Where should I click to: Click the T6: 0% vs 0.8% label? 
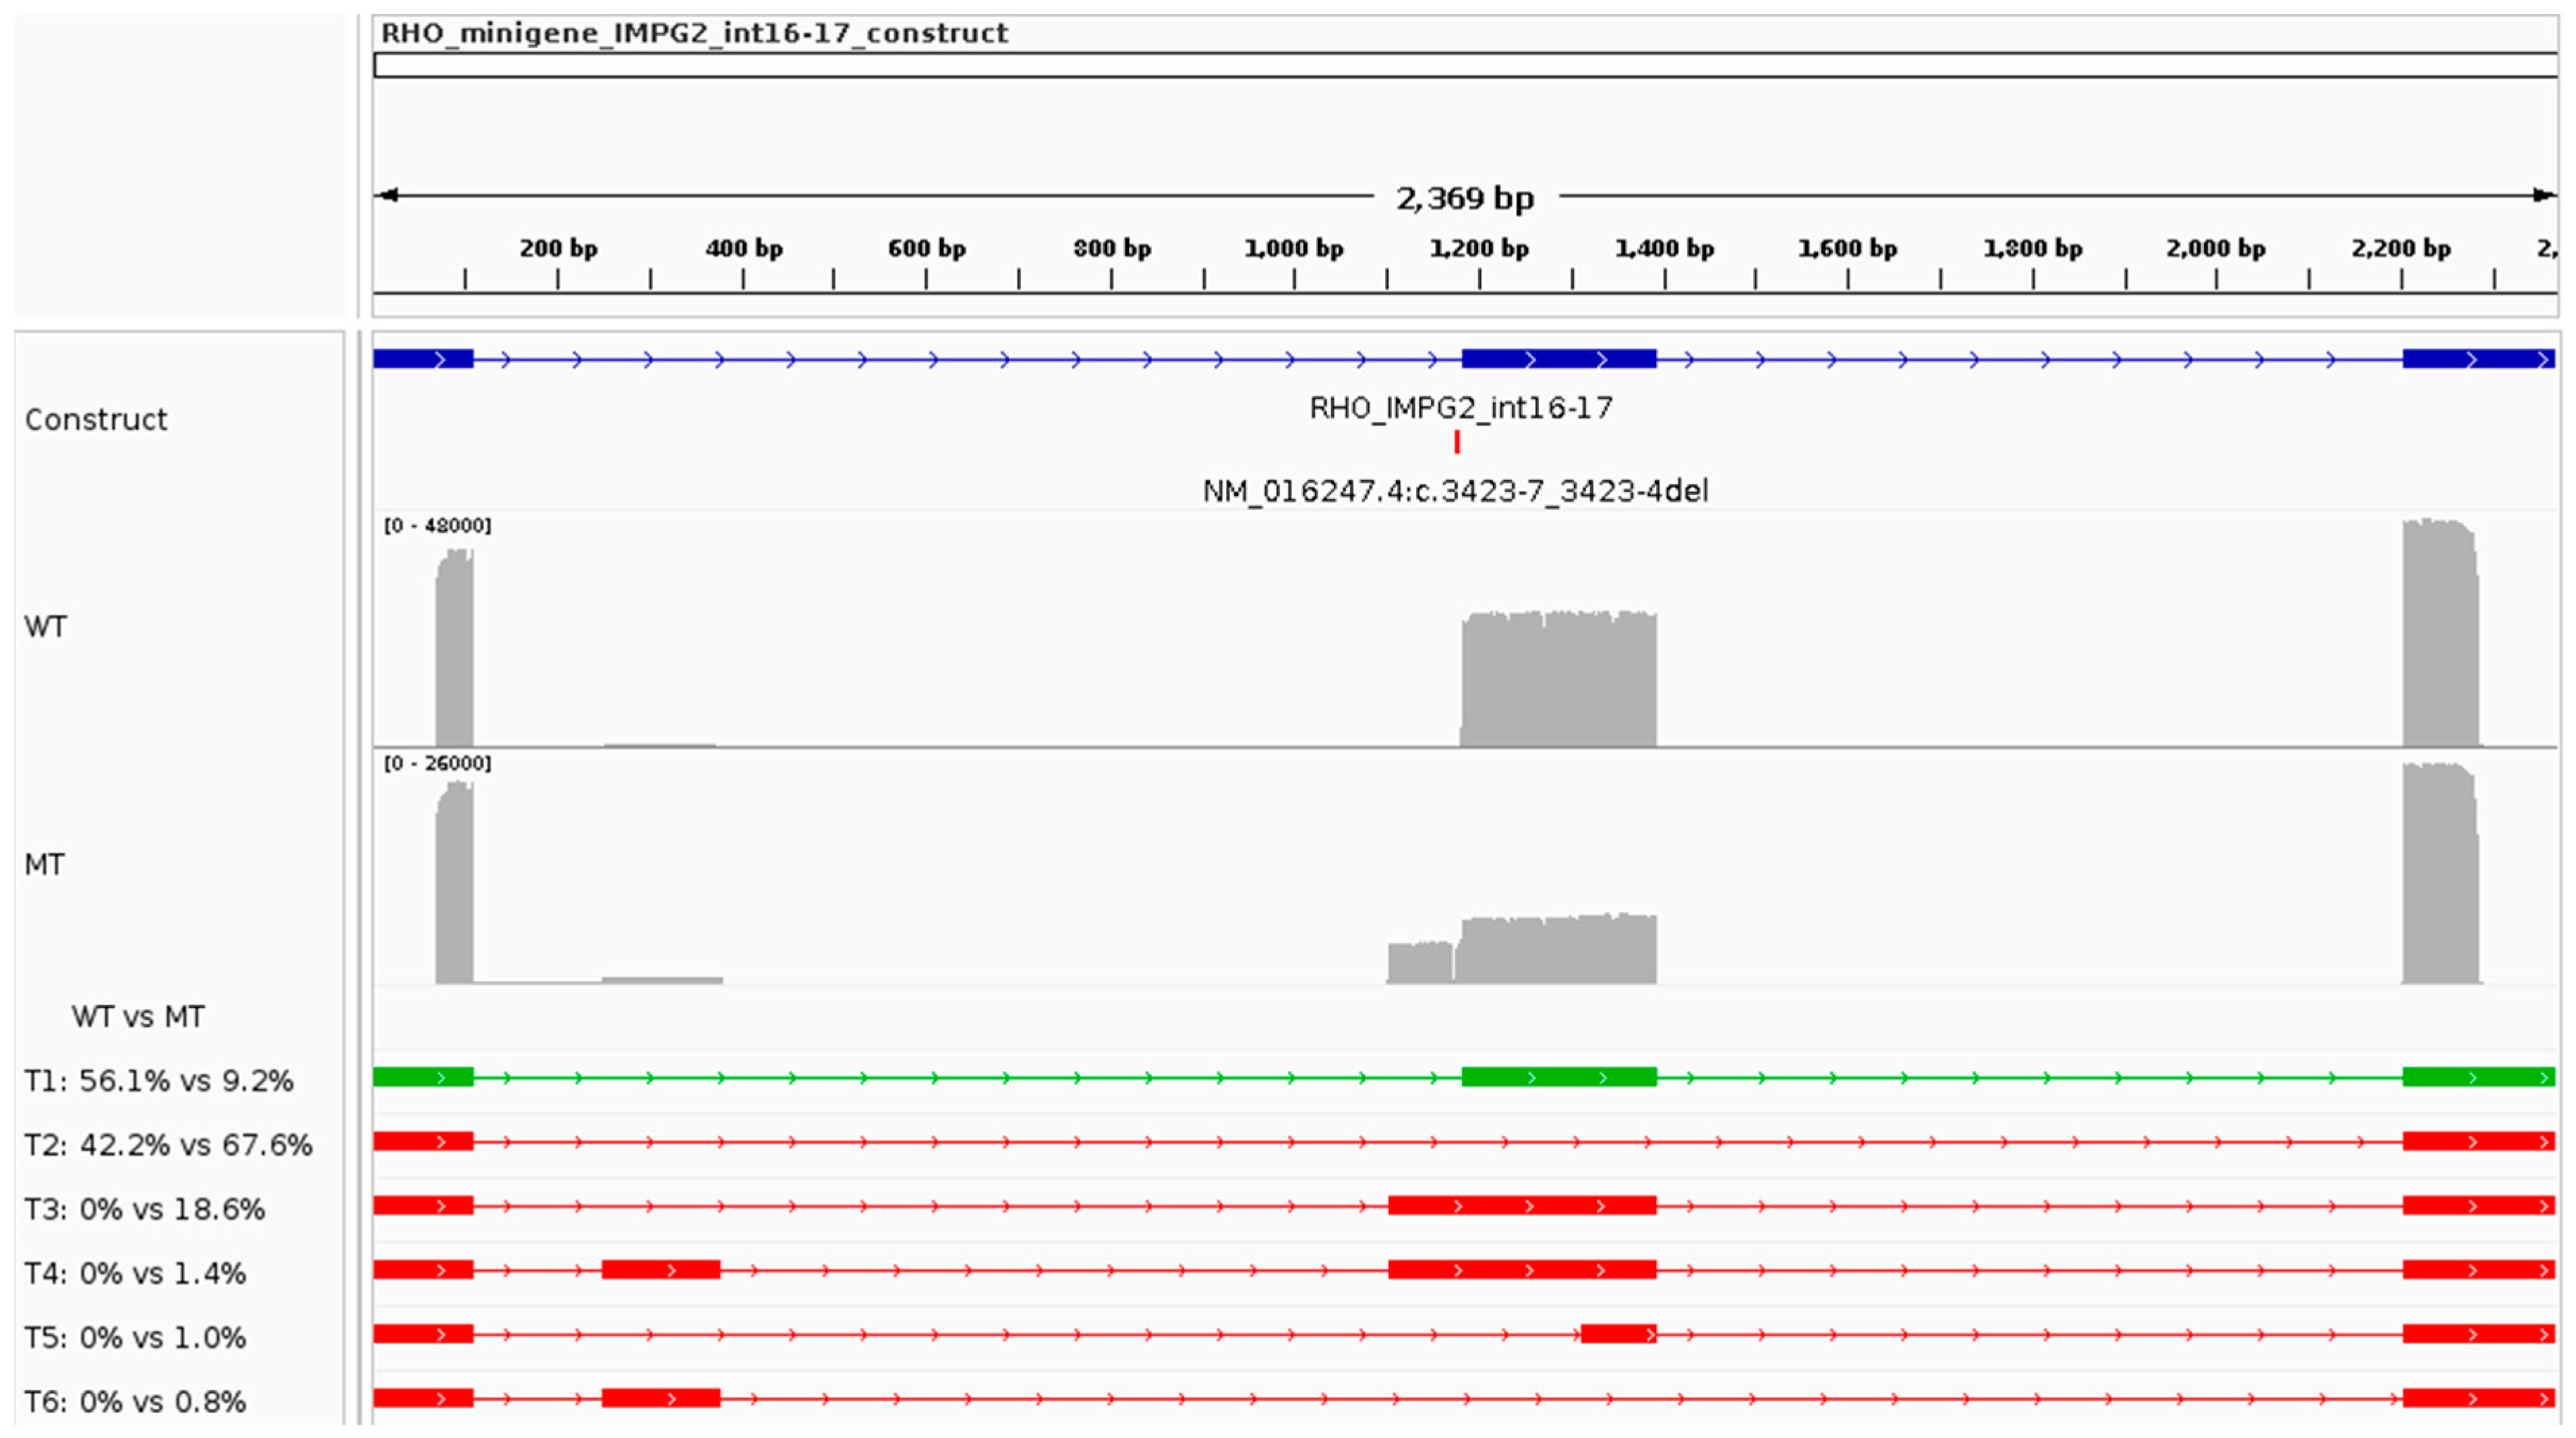(x=135, y=1401)
